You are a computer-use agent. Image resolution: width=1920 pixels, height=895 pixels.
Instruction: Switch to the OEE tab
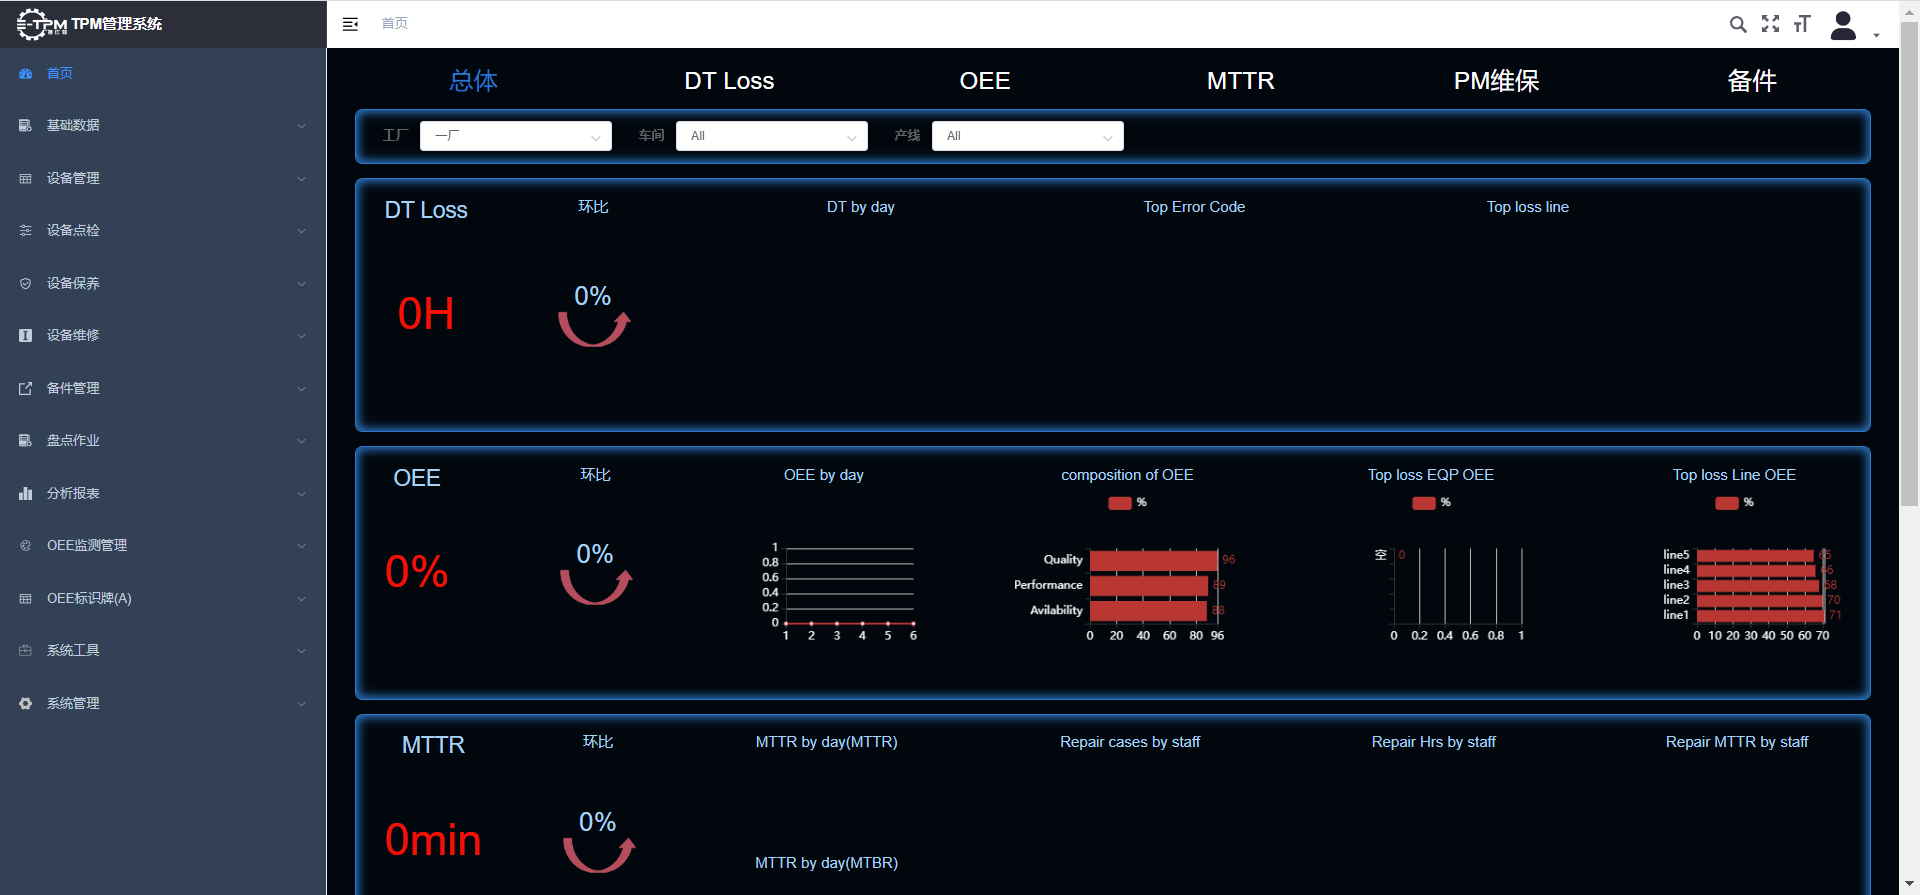point(985,81)
